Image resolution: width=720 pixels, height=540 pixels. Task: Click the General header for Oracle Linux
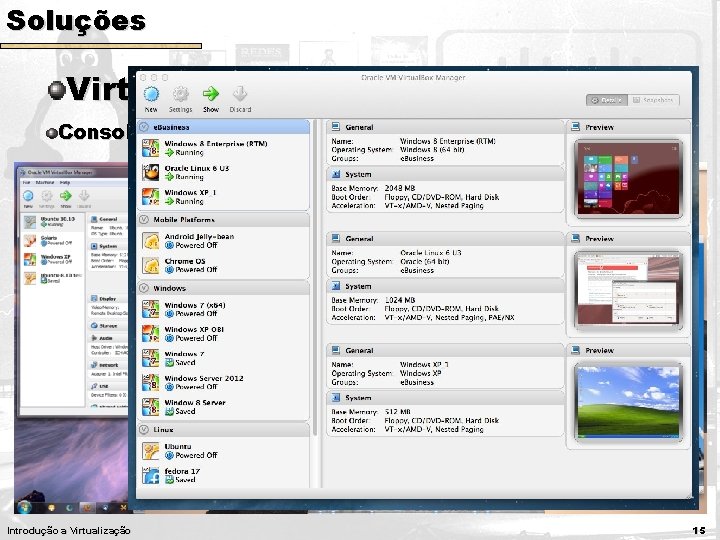(x=444, y=239)
